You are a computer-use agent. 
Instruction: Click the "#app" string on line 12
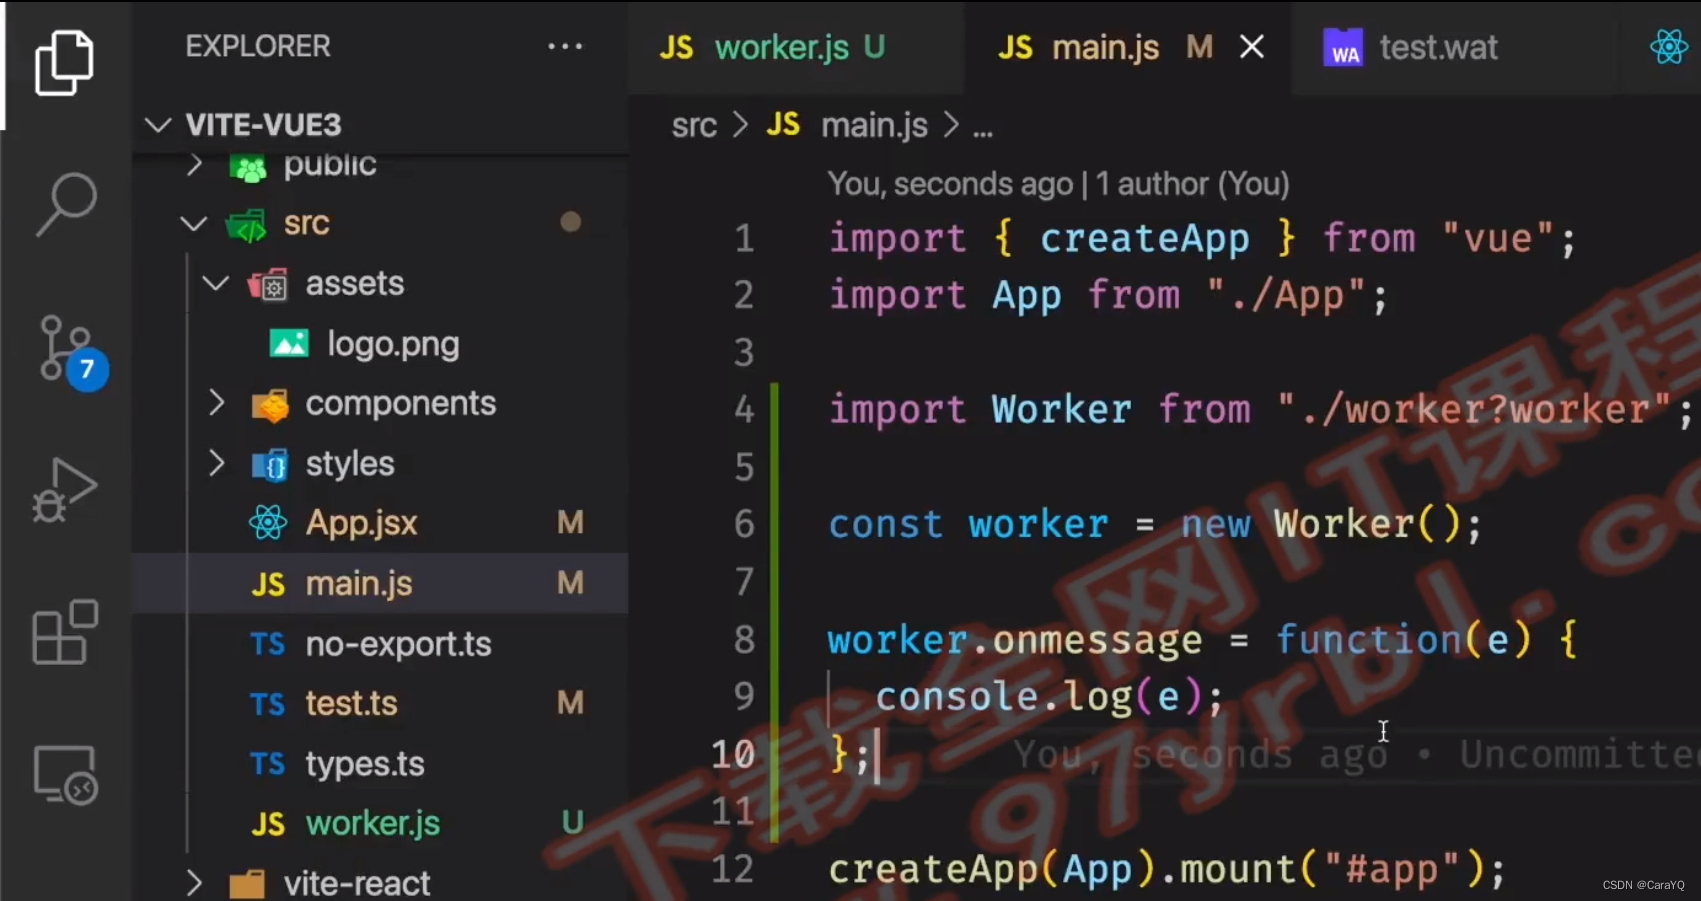[x=1392, y=869]
